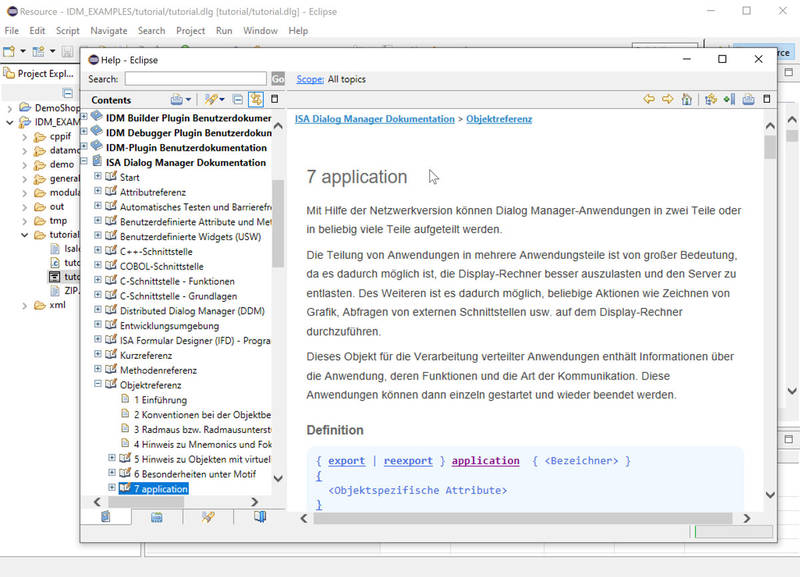Open the Index view tab icon
This screenshot has height=577, width=800.
pos(157,517)
